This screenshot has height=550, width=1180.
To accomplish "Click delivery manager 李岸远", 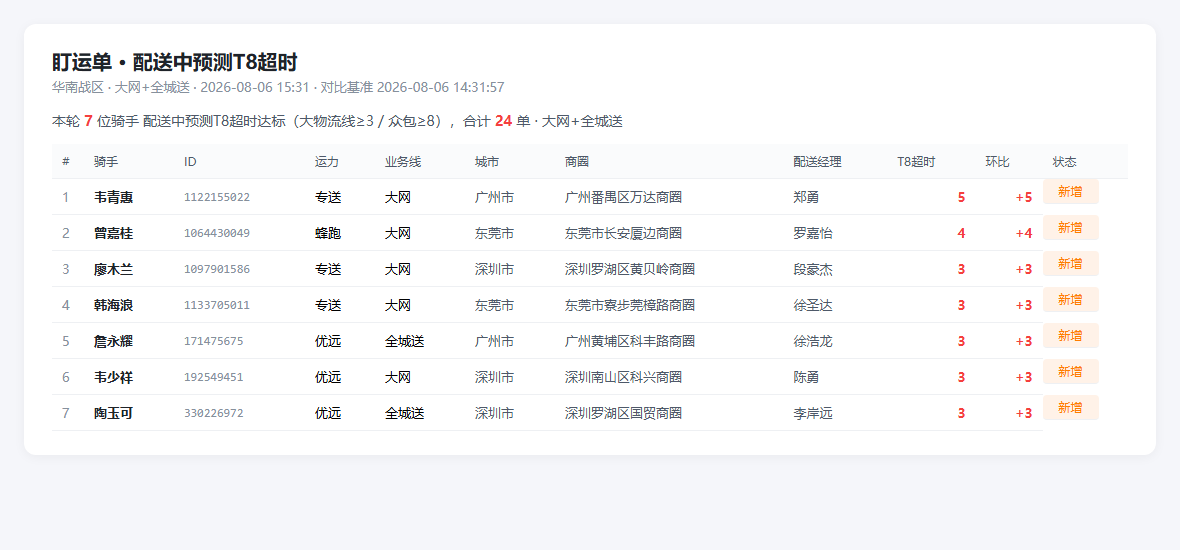I will (813, 414).
